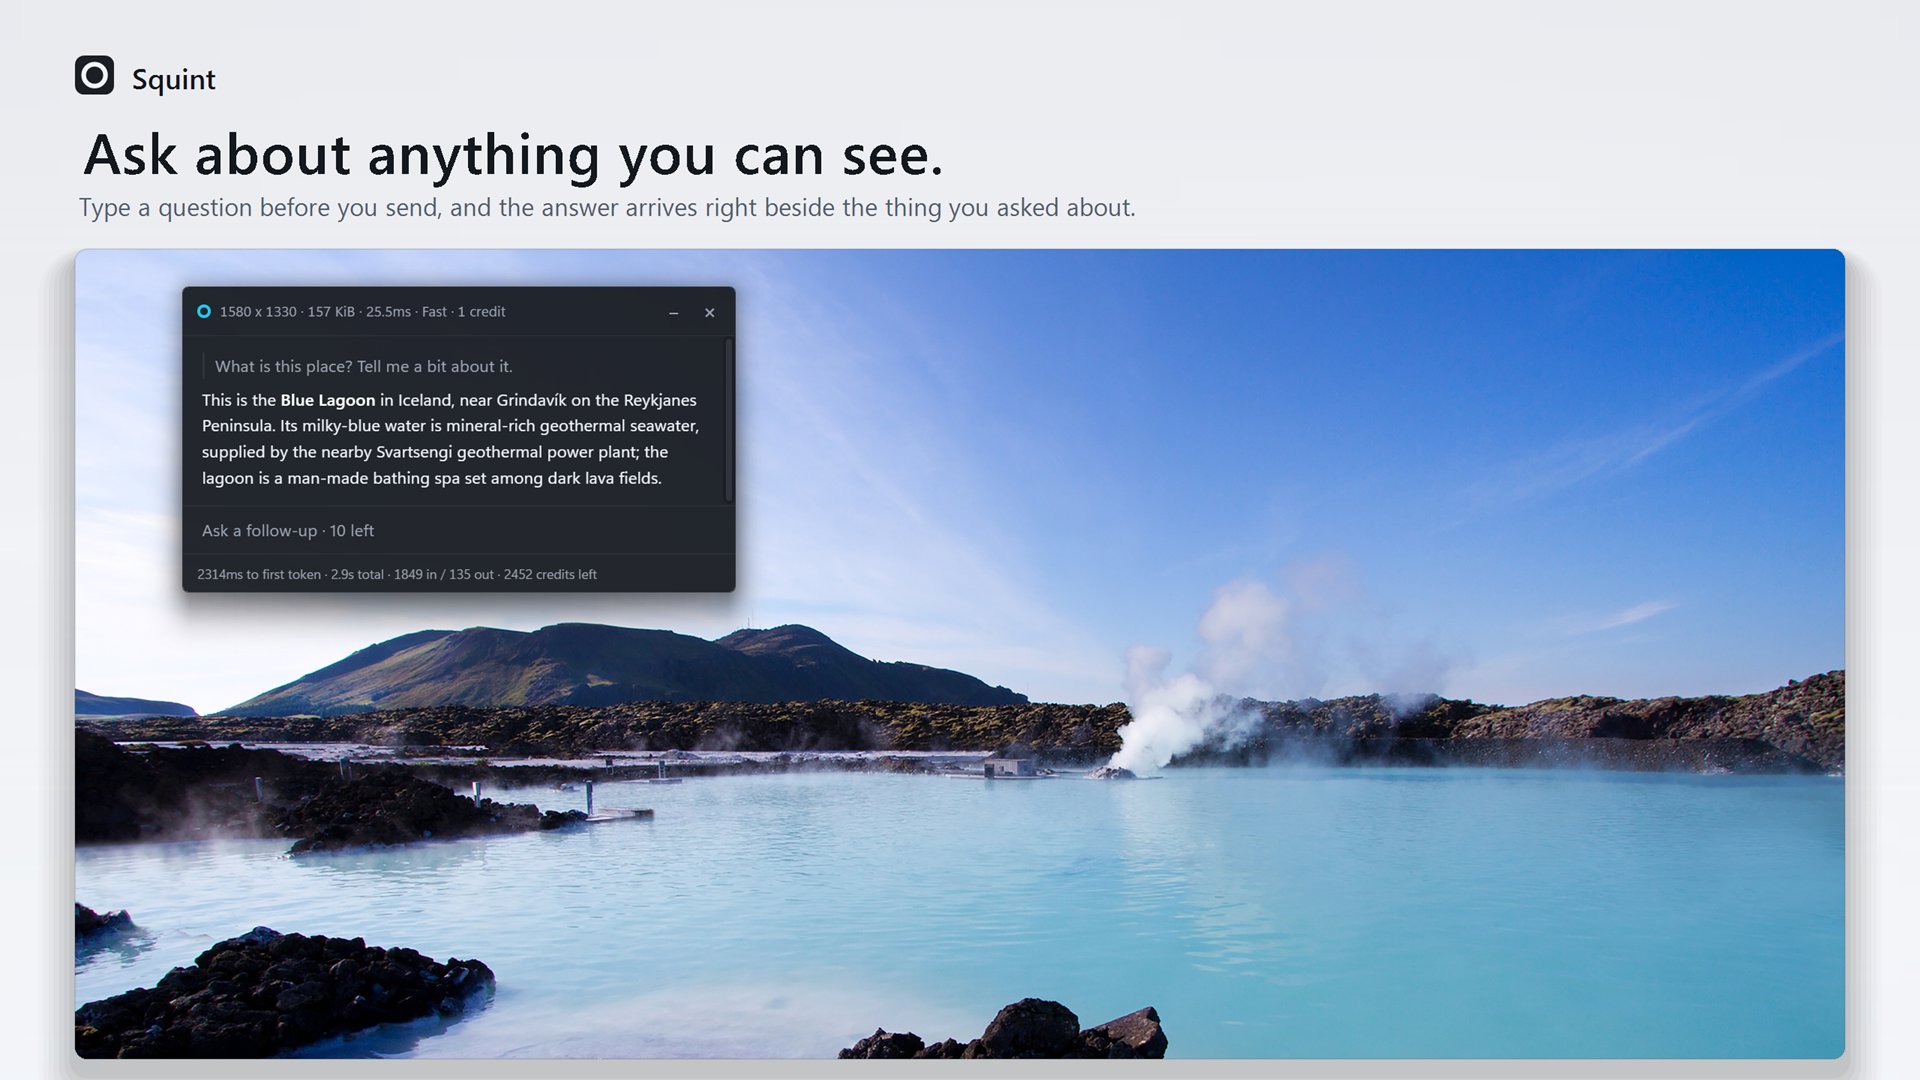Click the popup's vertical scrollbar
This screenshot has height=1080, width=1920.
coord(729,420)
